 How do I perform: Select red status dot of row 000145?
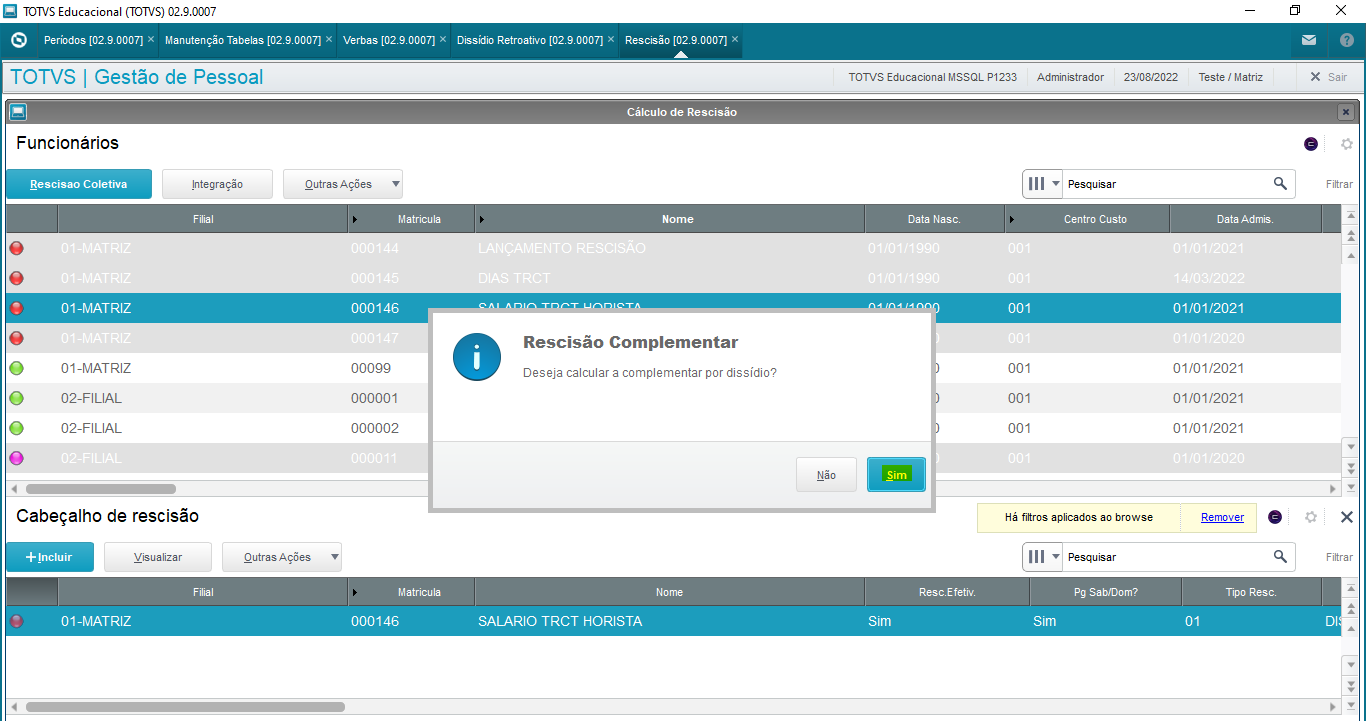point(16,278)
